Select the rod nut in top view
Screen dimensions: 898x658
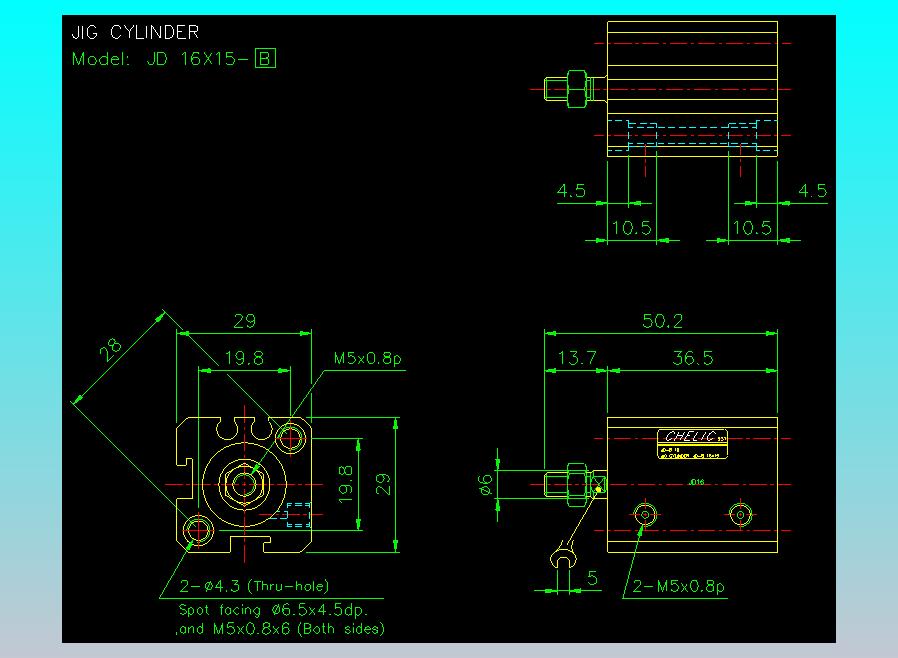tap(578, 89)
